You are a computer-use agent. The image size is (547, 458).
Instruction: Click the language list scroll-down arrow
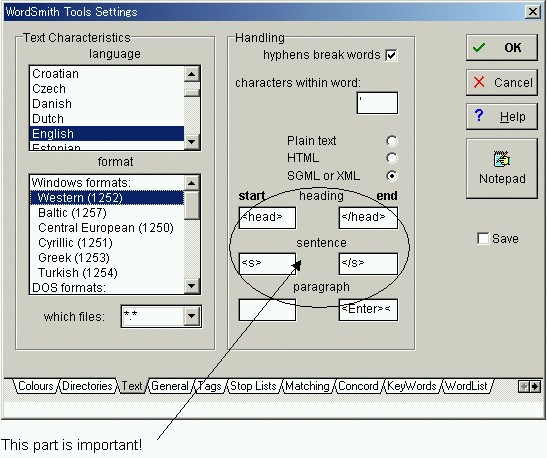click(192, 142)
